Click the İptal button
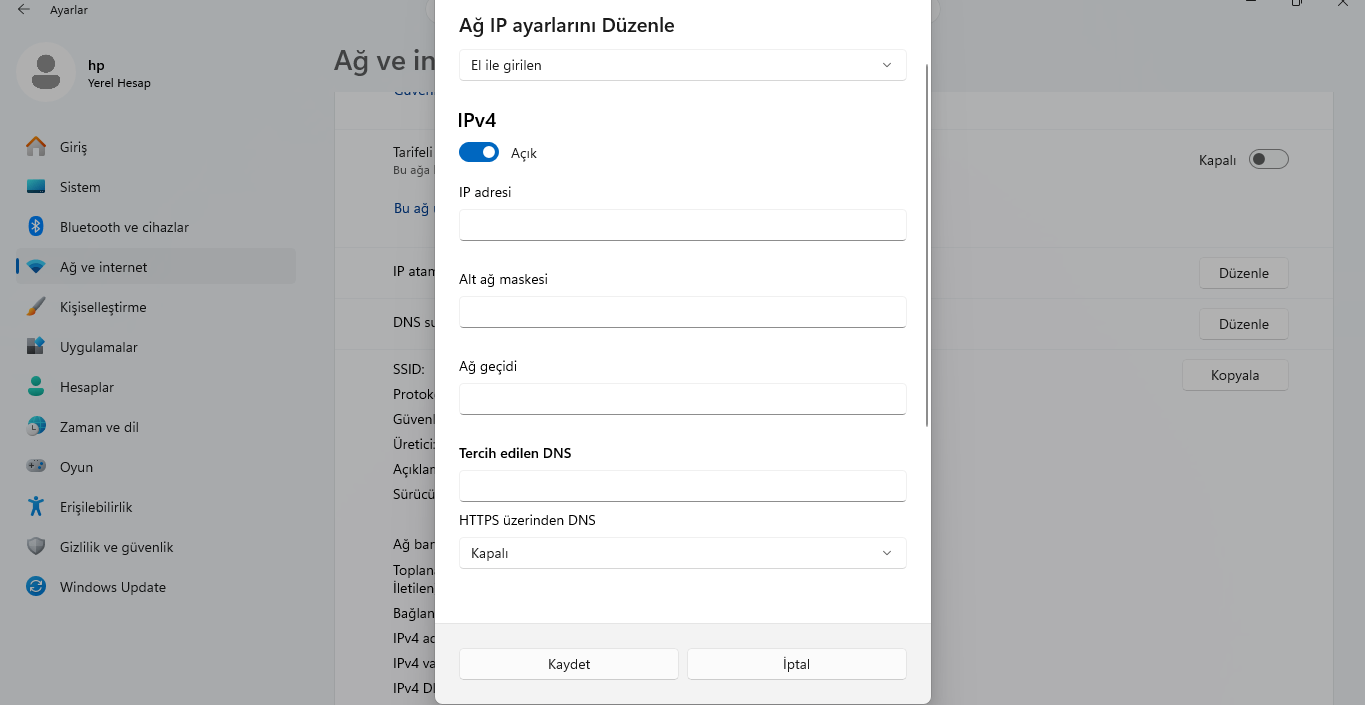This screenshot has height=705, width=1365. pyautogui.click(x=797, y=664)
